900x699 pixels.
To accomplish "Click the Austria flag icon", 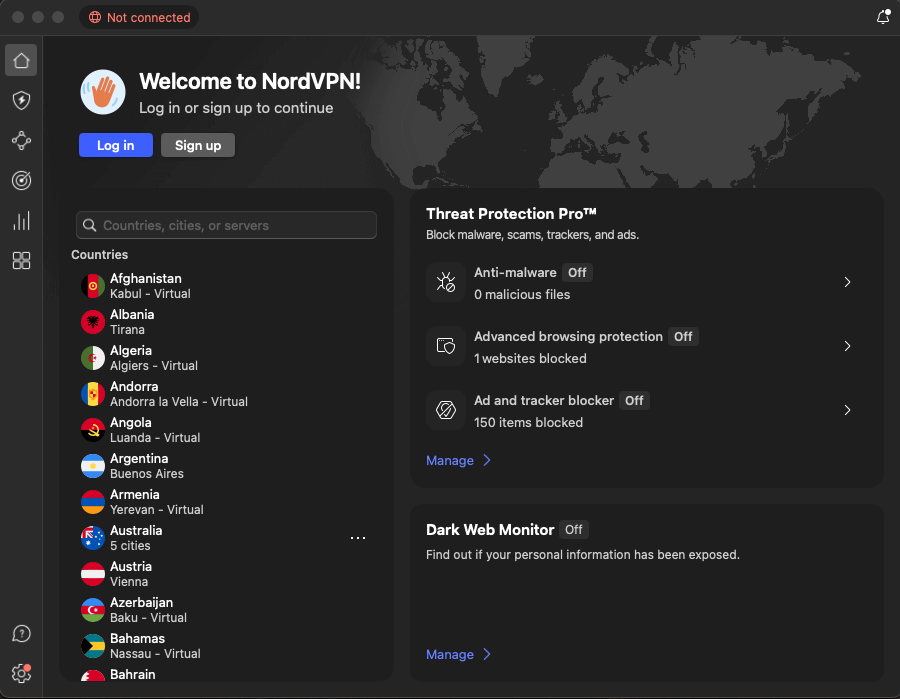I will point(92,574).
